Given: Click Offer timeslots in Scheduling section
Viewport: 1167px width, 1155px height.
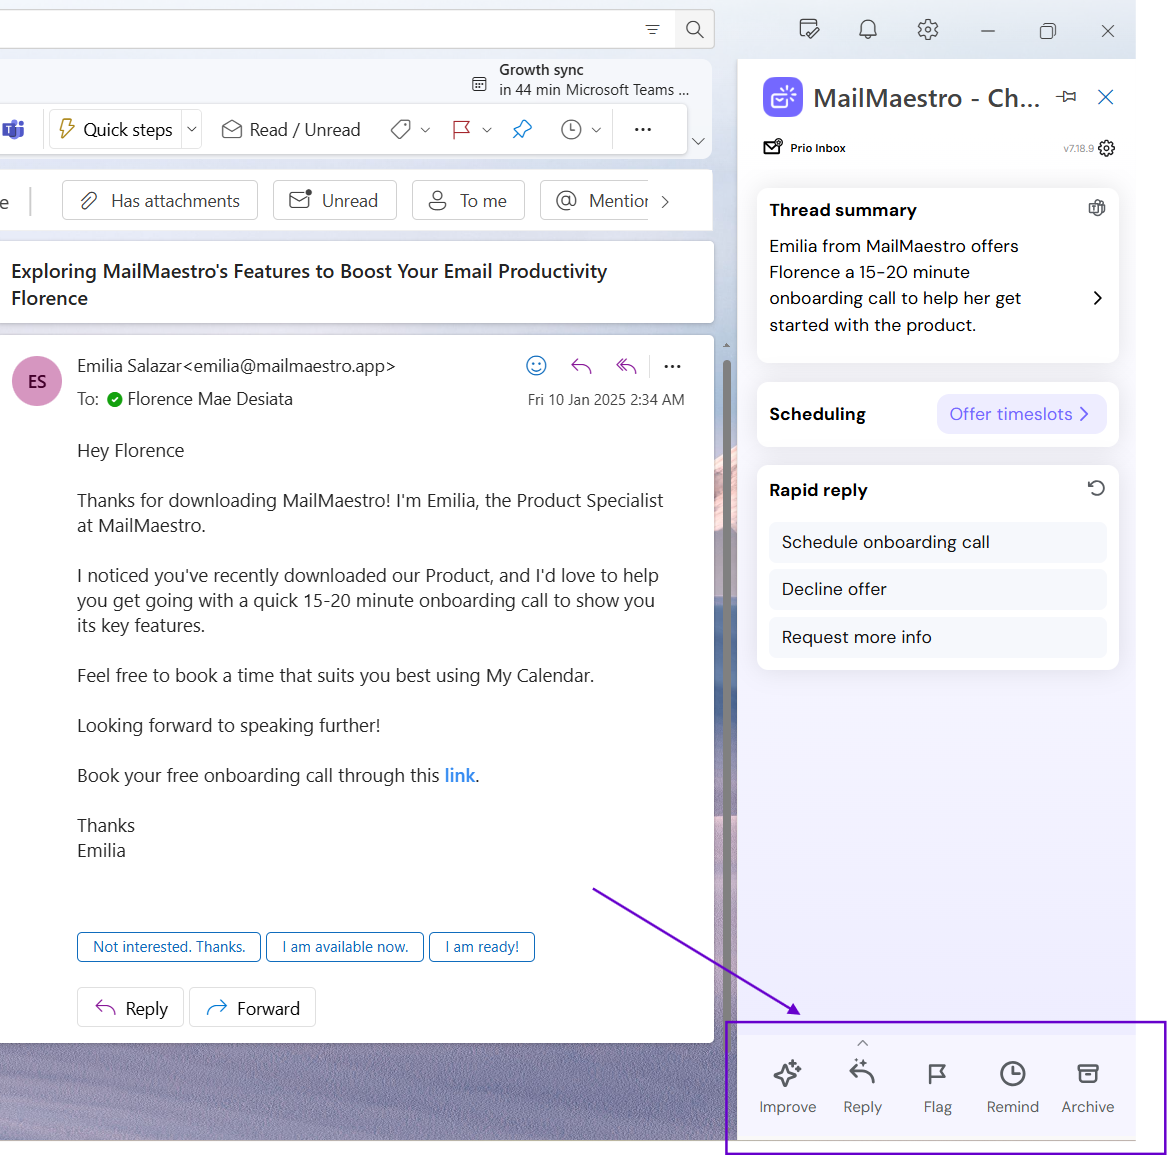Looking at the screenshot, I should point(1020,413).
